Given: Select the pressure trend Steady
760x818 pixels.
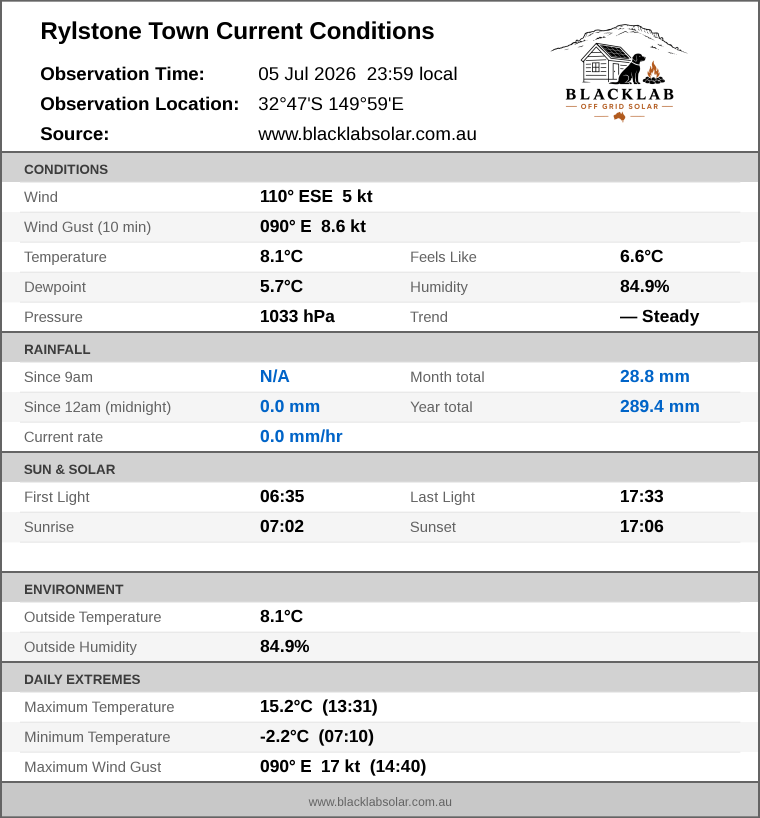Looking at the screenshot, I should coord(660,317).
